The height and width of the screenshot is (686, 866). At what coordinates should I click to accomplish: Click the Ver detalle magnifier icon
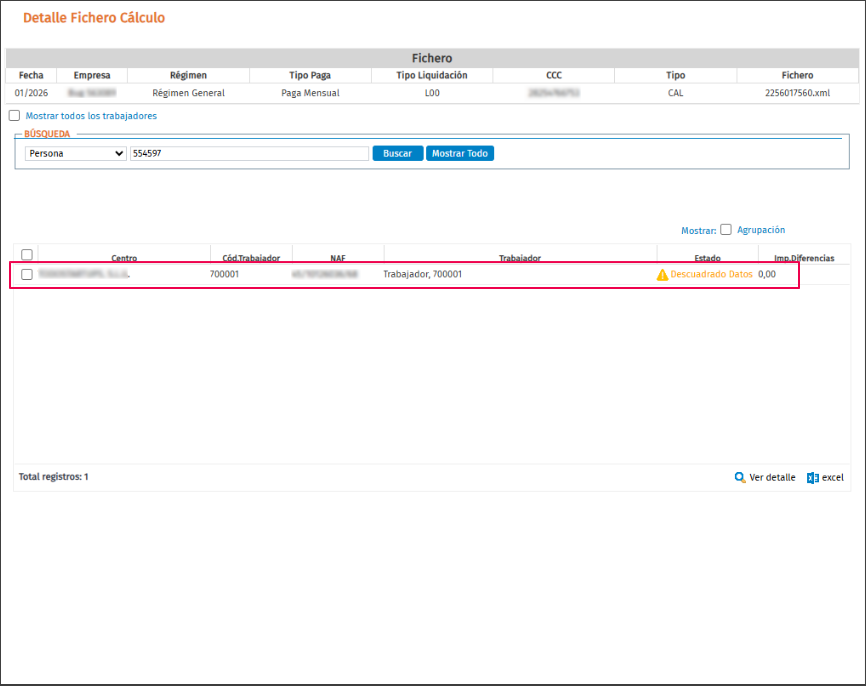tap(740, 478)
